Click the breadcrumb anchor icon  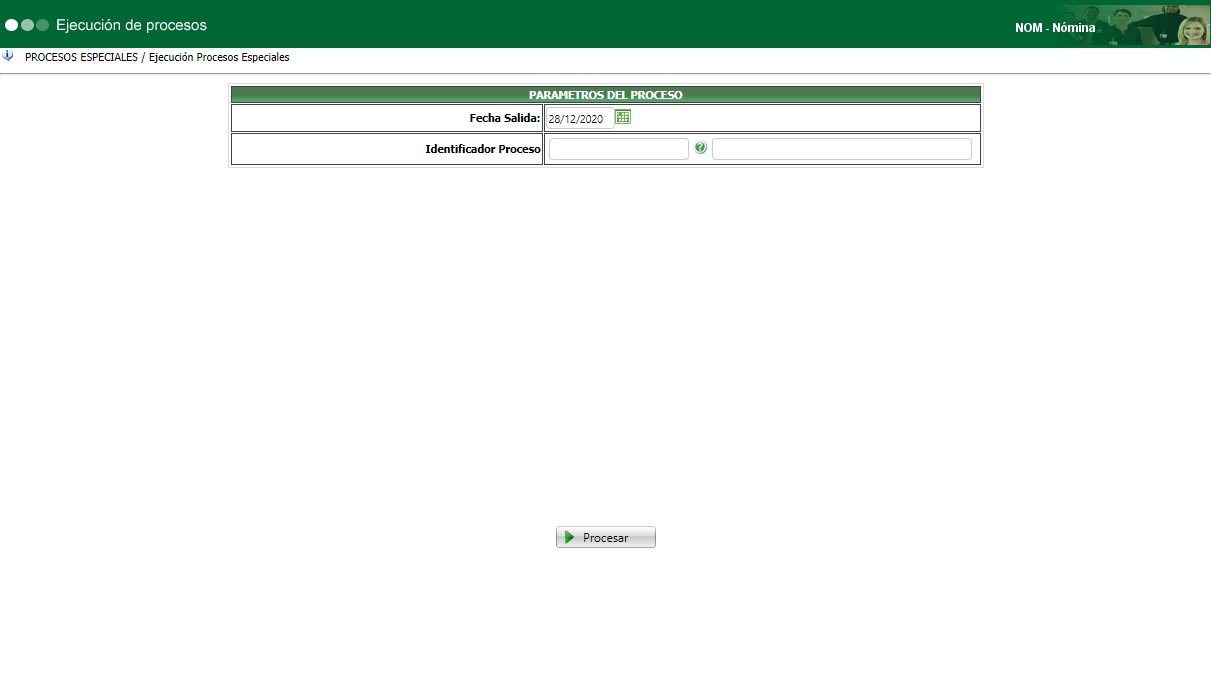[x=8, y=56]
